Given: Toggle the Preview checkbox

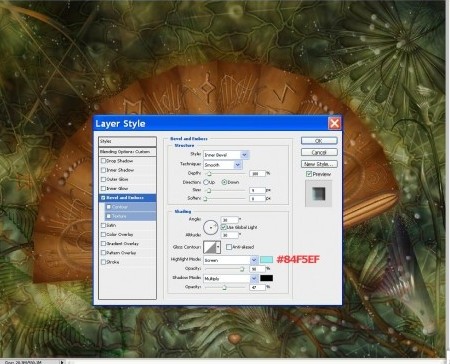Looking at the screenshot, I should [x=309, y=174].
